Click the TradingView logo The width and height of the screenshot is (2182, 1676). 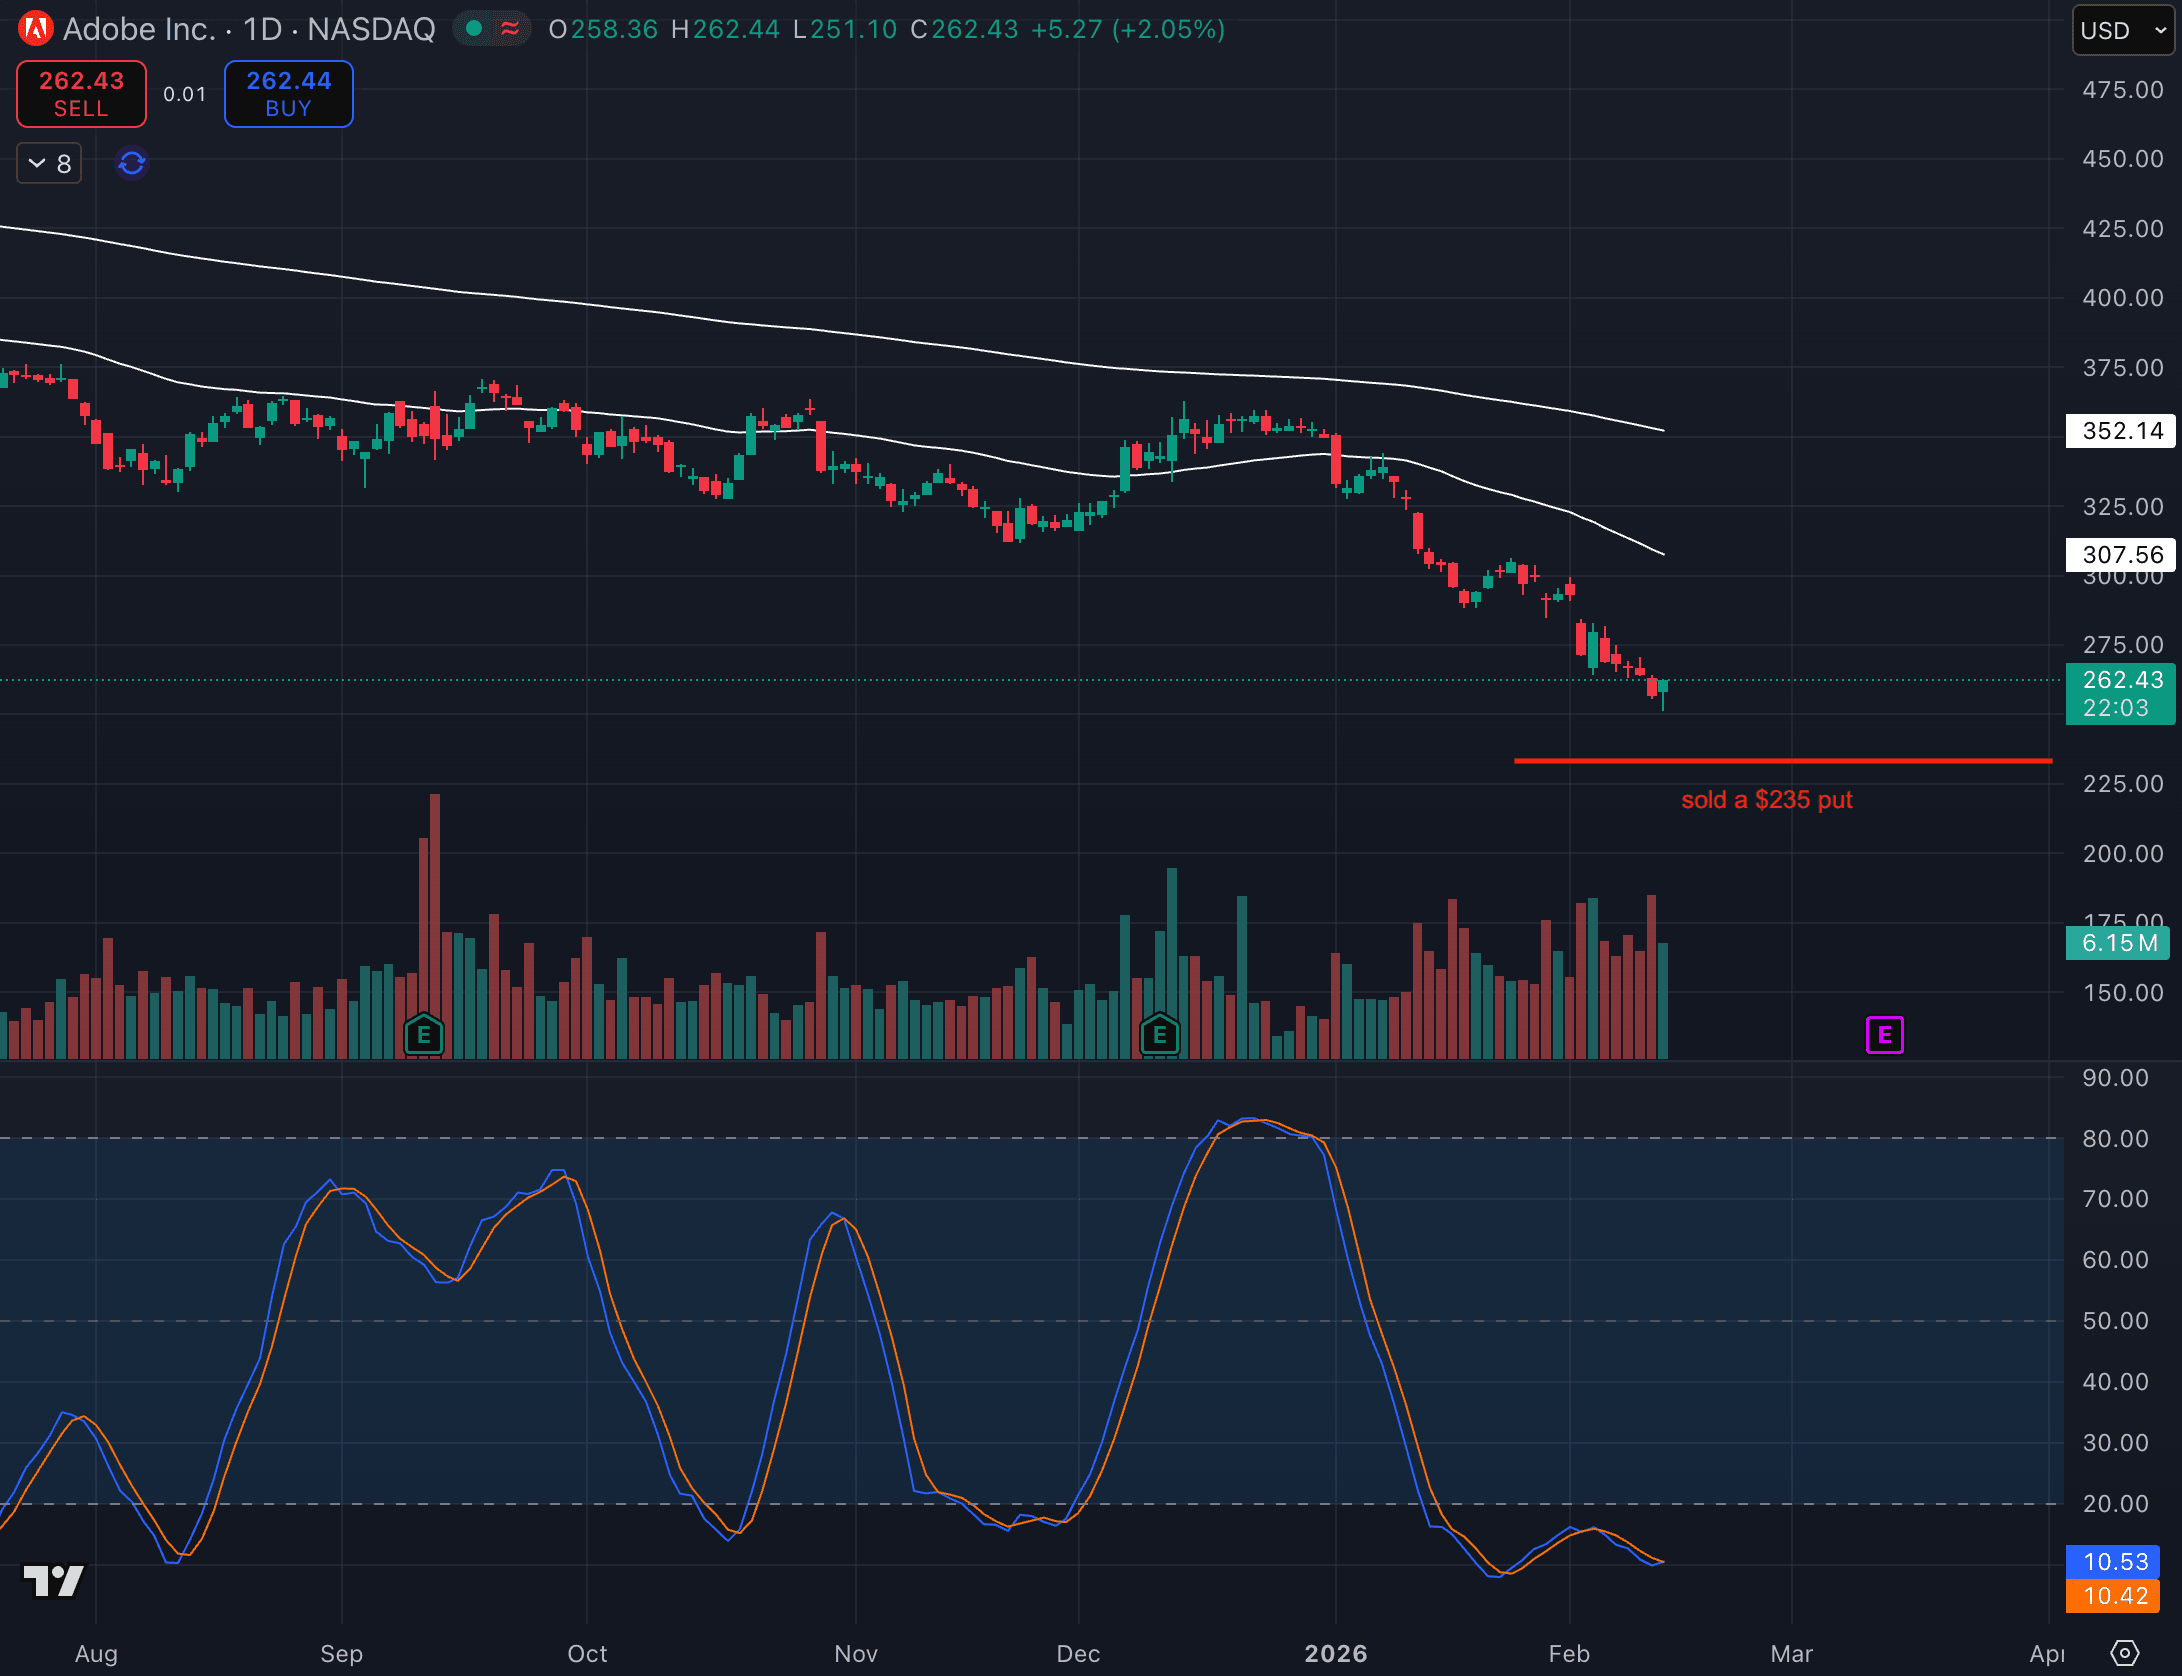coord(54,1581)
